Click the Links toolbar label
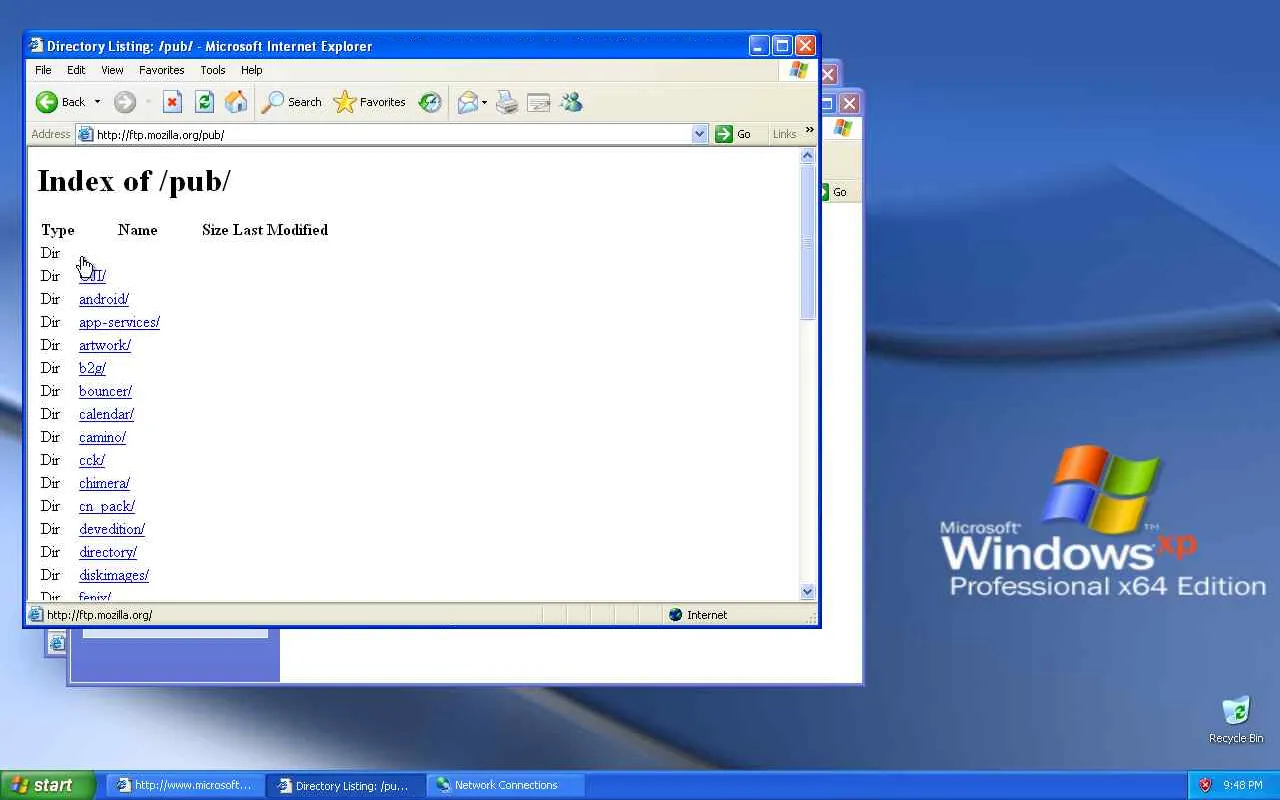This screenshot has height=800, width=1280. tap(784, 134)
